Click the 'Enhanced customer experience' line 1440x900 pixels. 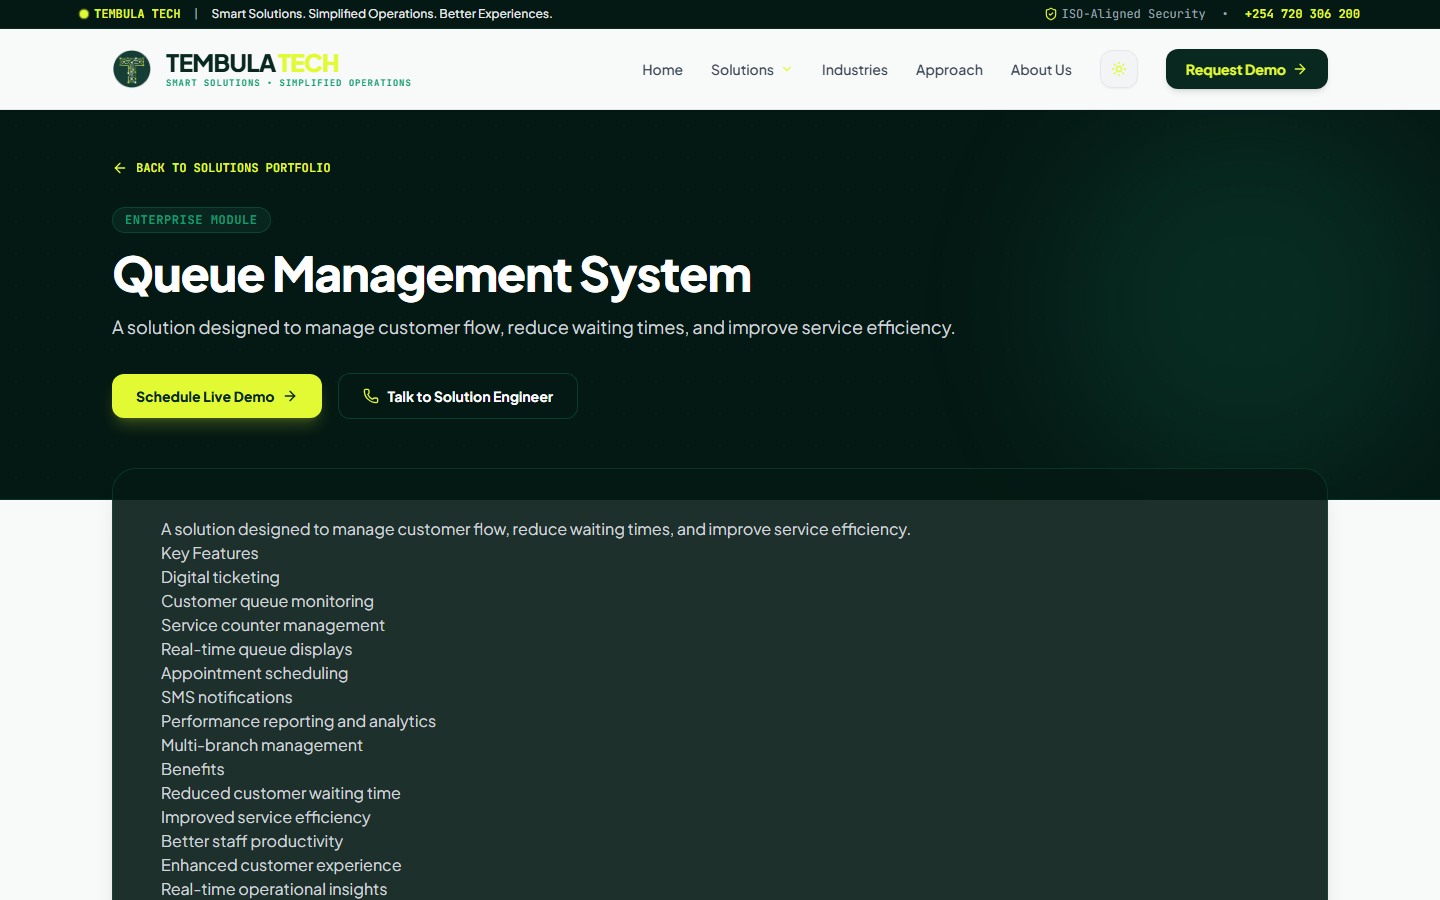281,865
